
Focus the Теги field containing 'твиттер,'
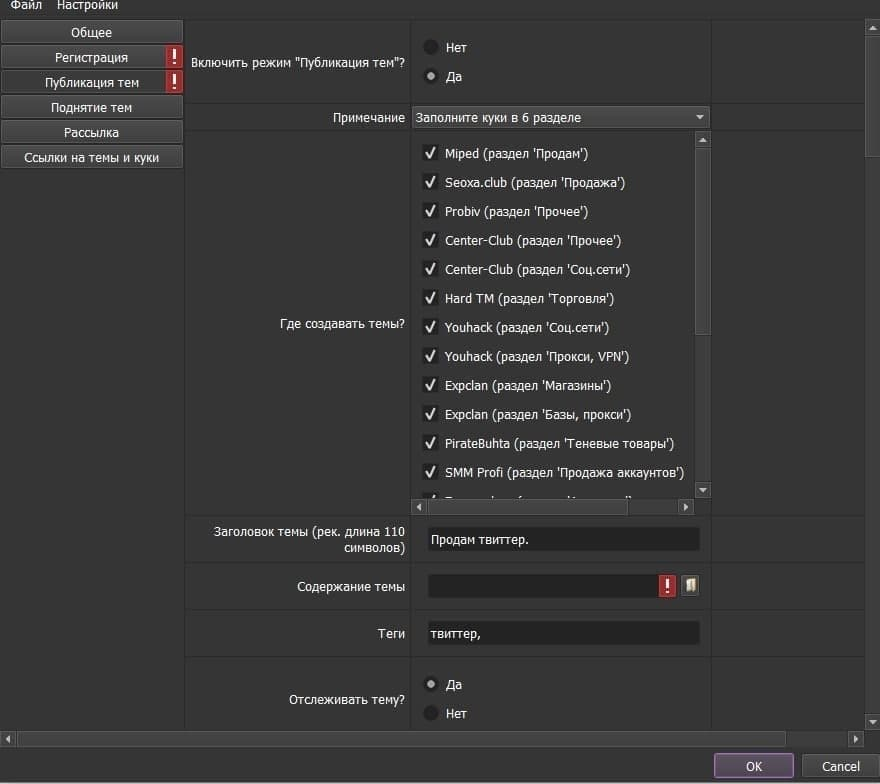click(563, 633)
